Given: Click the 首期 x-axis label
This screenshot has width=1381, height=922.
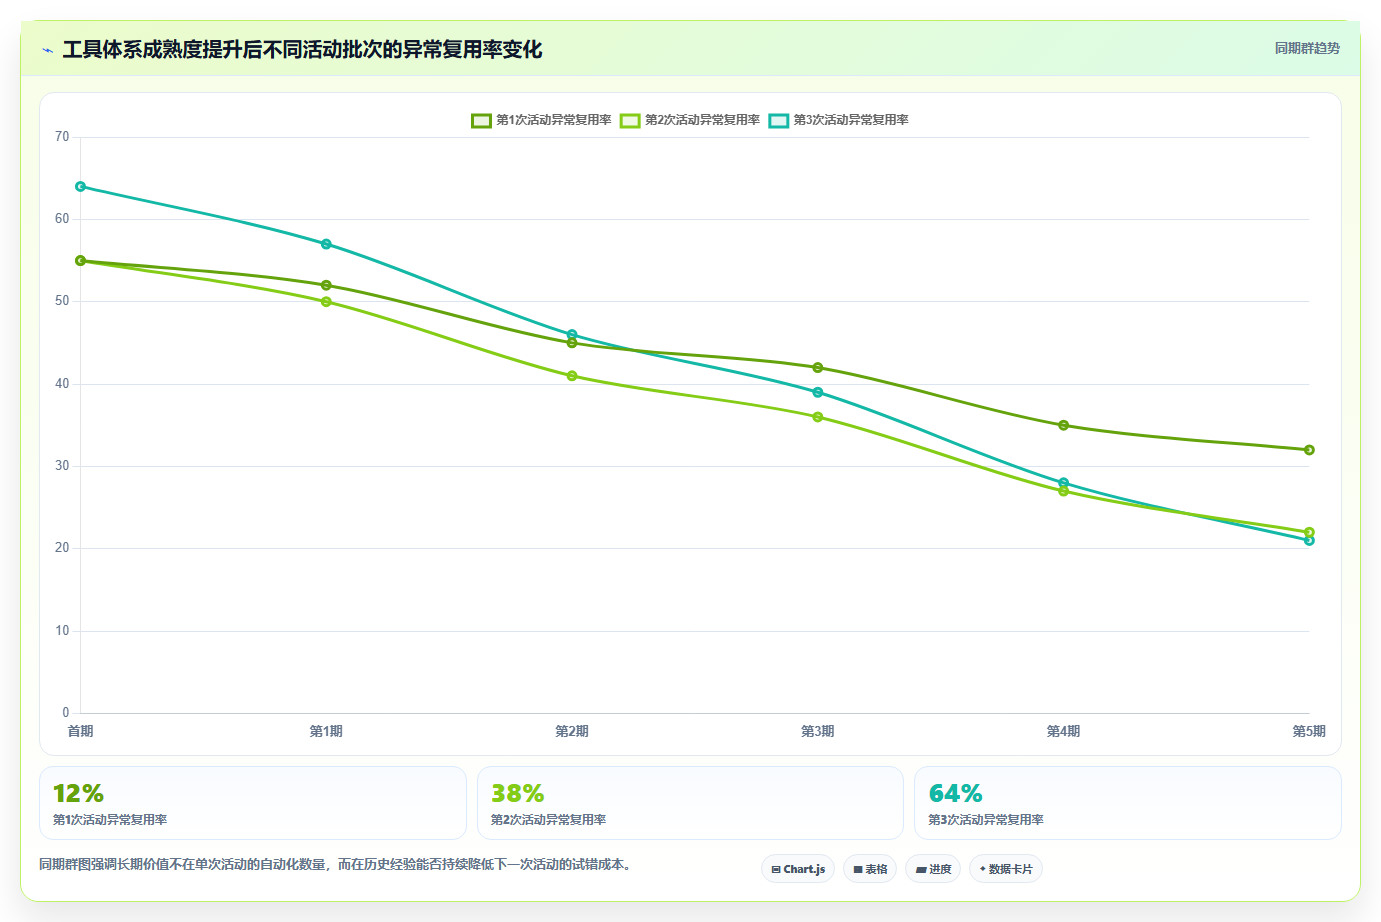Looking at the screenshot, I should tap(81, 731).
